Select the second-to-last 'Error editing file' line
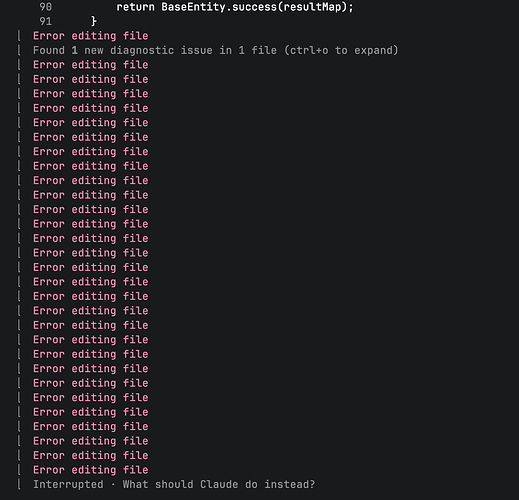The width and height of the screenshot is (519, 500). (x=90, y=455)
